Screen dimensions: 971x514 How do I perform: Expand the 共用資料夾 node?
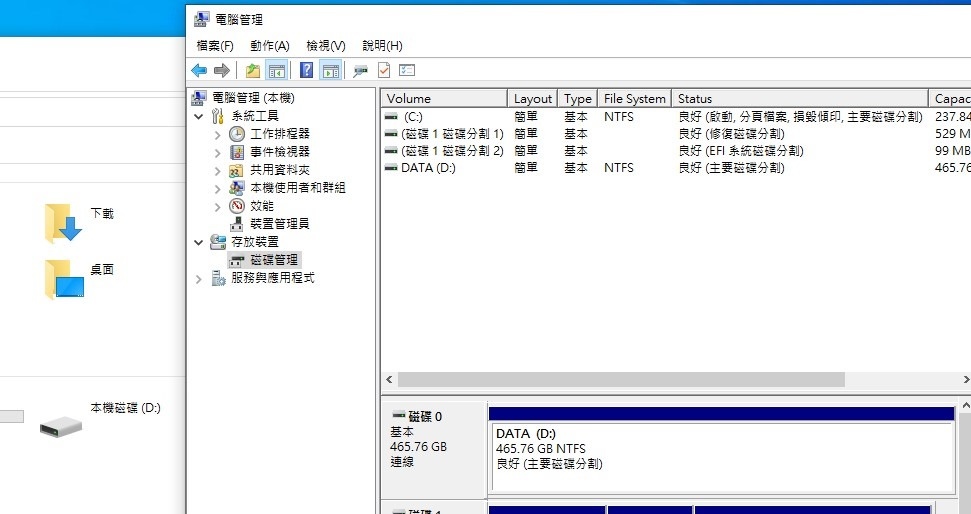[217, 170]
